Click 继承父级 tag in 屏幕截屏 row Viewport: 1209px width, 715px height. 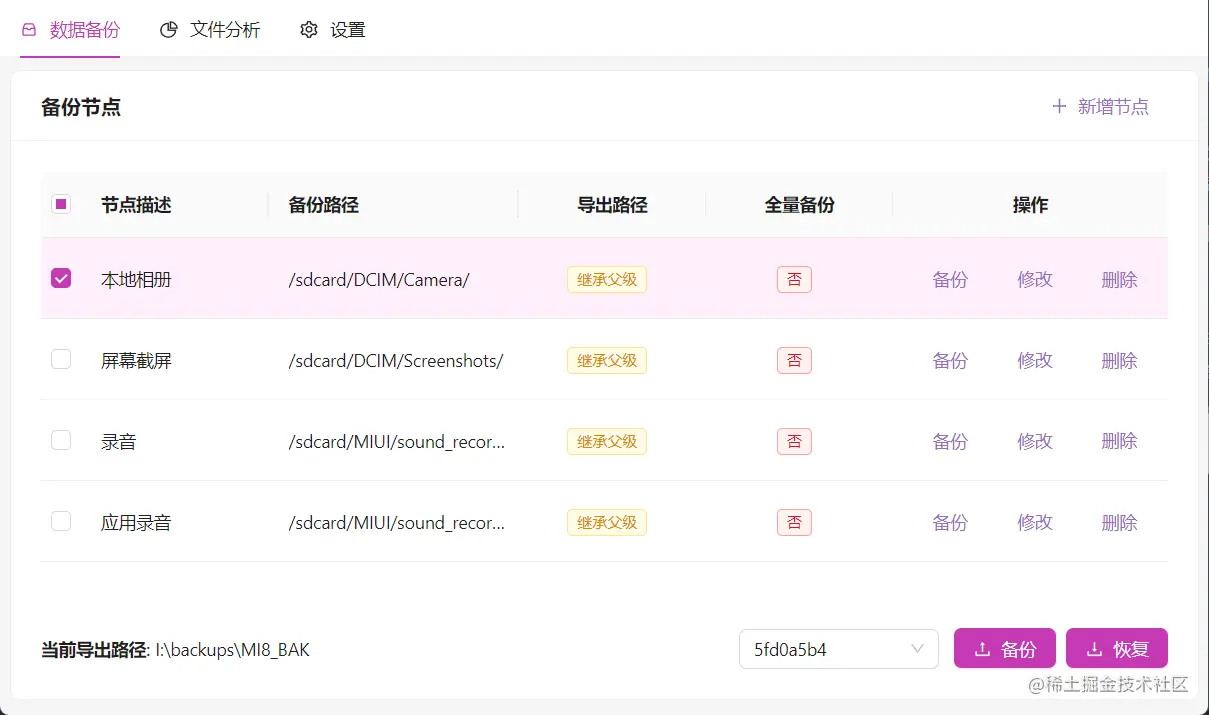(607, 360)
